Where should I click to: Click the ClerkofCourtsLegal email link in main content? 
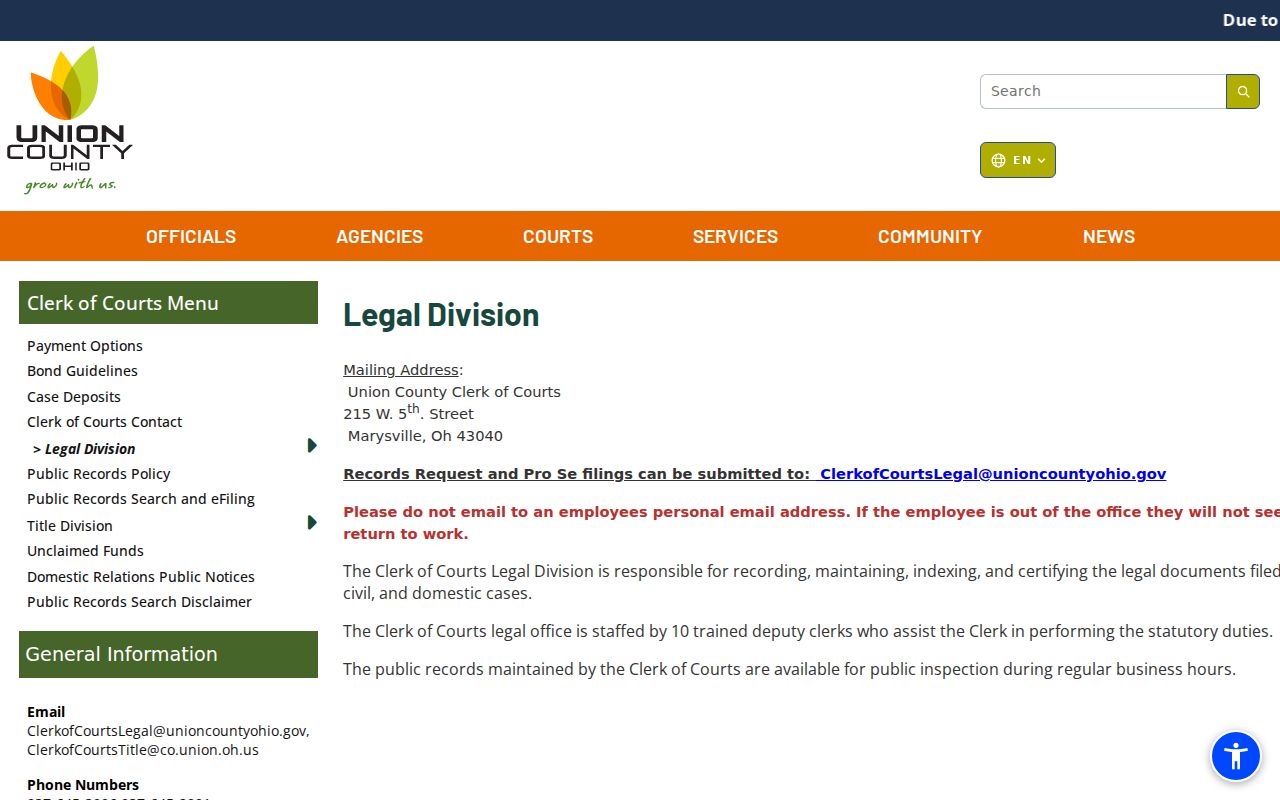pos(993,474)
